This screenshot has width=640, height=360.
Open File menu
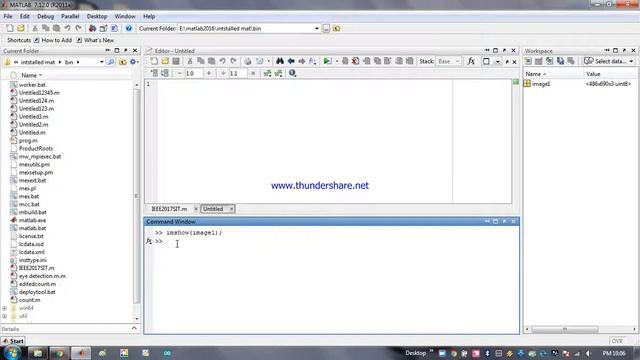pos(8,16)
